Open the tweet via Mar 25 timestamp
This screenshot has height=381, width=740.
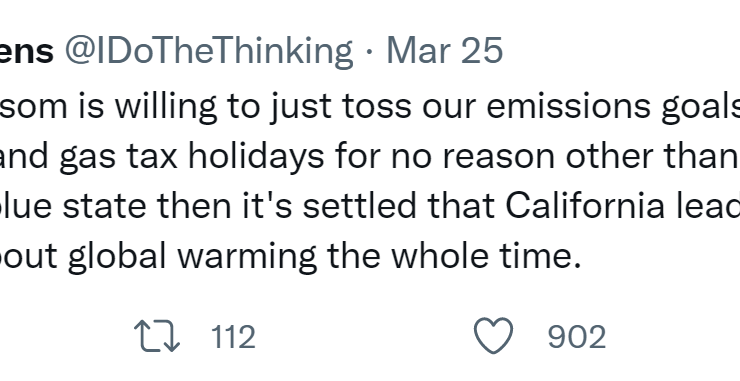pyautogui.click(x=445, y=51)
